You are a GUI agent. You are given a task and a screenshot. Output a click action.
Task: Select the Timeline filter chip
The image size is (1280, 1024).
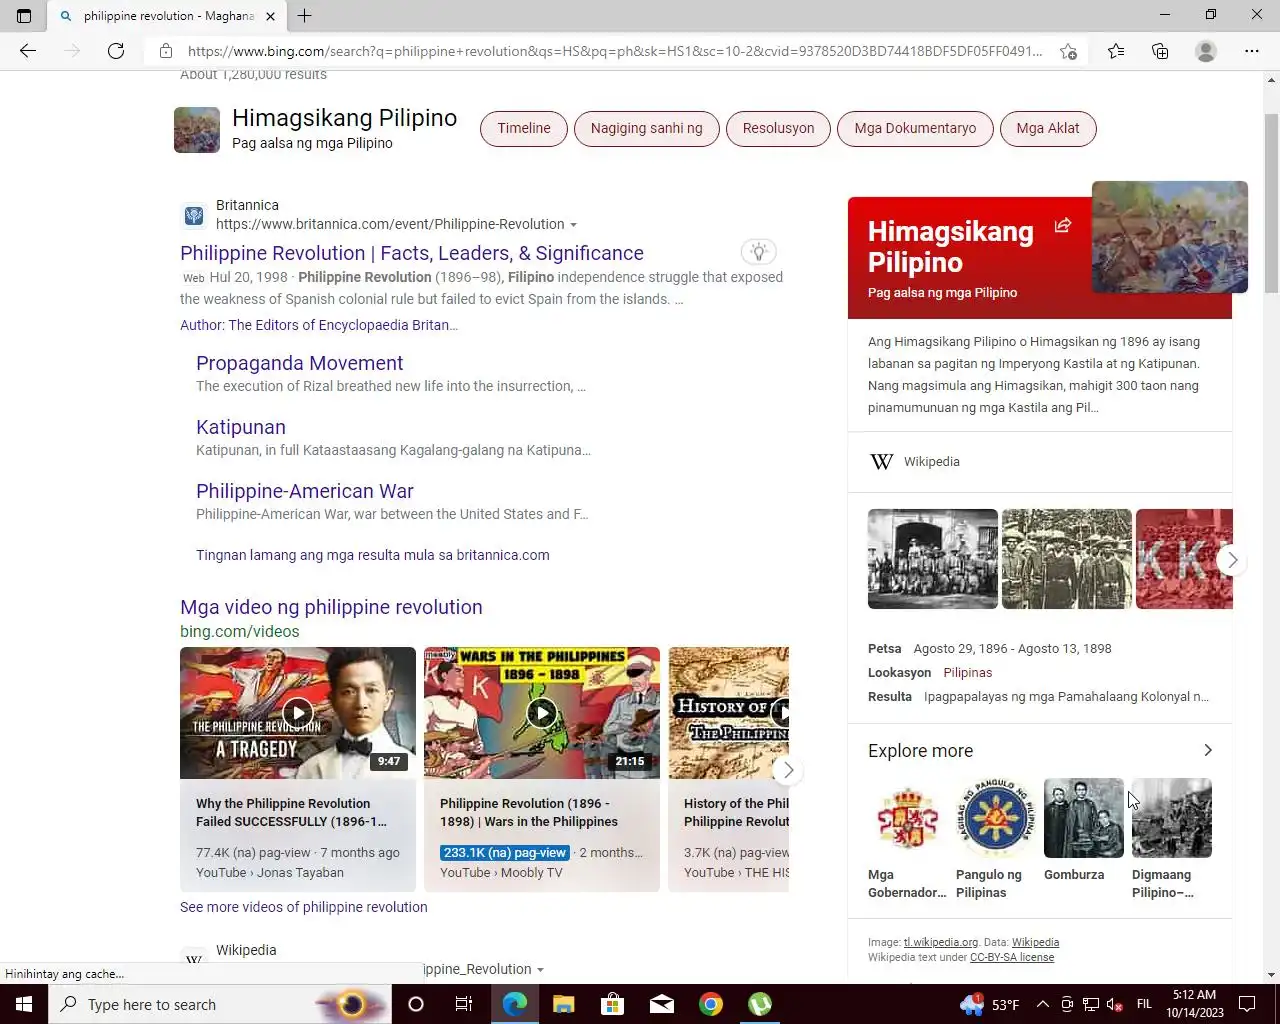(x=524, y=128)
